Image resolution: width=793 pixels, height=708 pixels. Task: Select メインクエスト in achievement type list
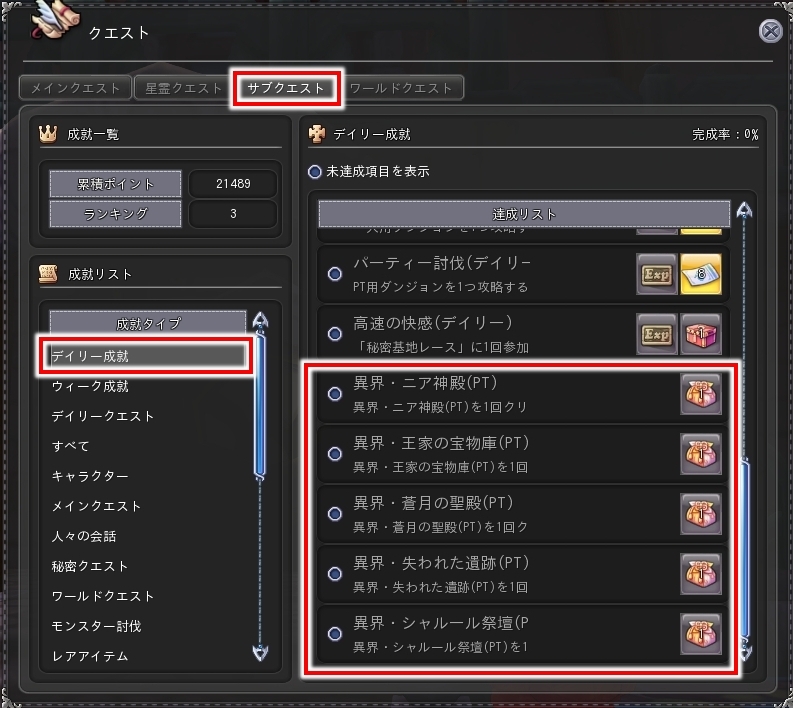[x=147, y=506]
